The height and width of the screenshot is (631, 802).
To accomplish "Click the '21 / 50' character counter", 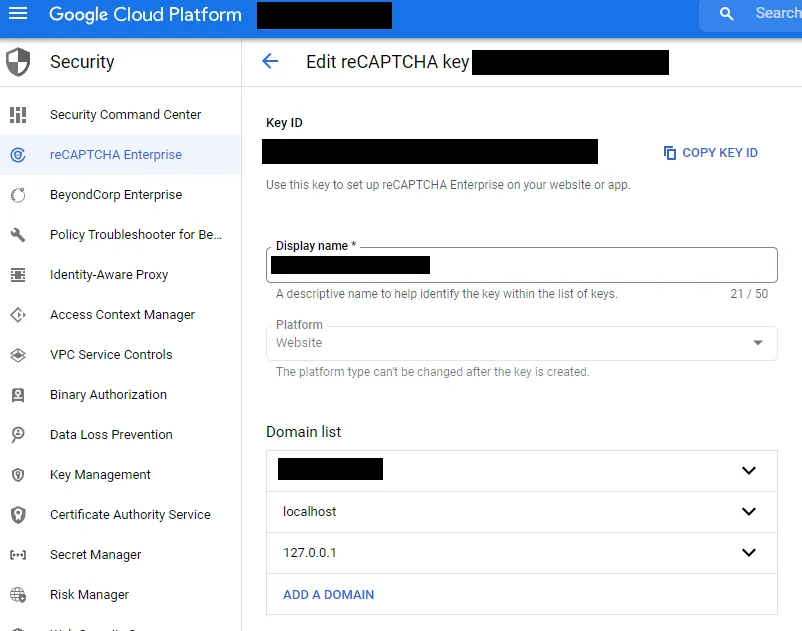I will tap(749, 294).
